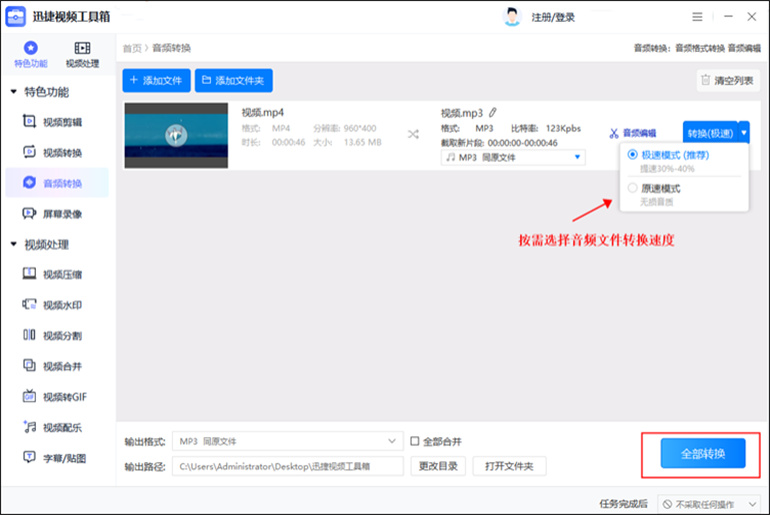Click the 添加文件 button
The image size is (770, 515).
point(156,81)
